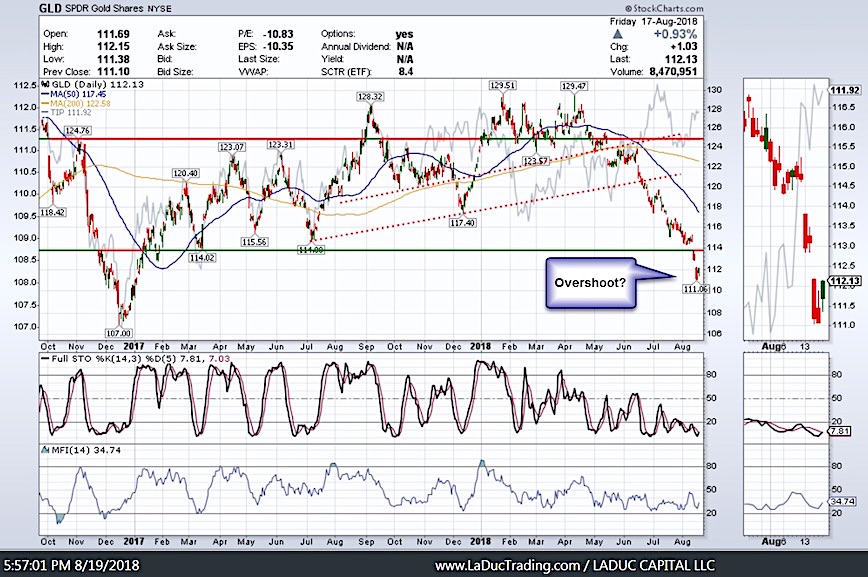Click the GLD ticker symbol in the title
This screenshot has height=577, width=868.
pyautogui.click(x=51, y=8)
